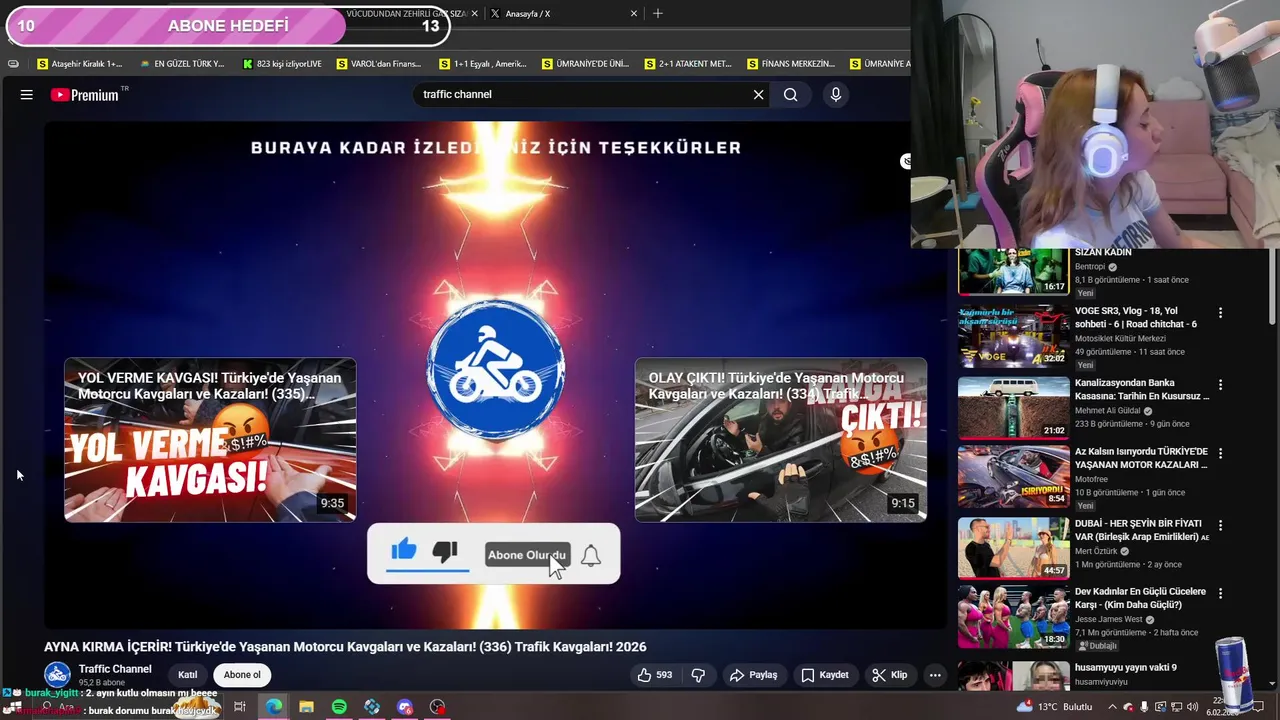Screen dimensions: 1280x720
Task: Open options for Kanalizasyondan Banka Kasasına video
Action: 1220,384
